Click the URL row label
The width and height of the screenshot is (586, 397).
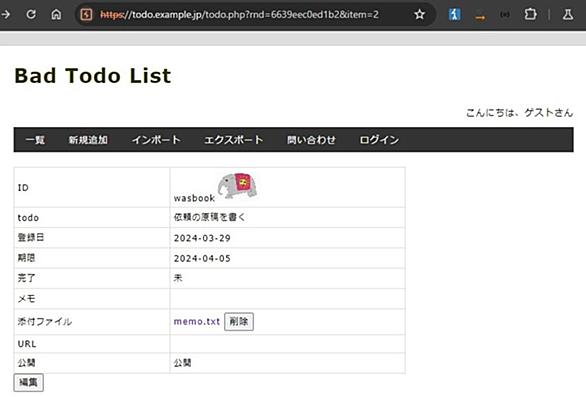[27, 344]
